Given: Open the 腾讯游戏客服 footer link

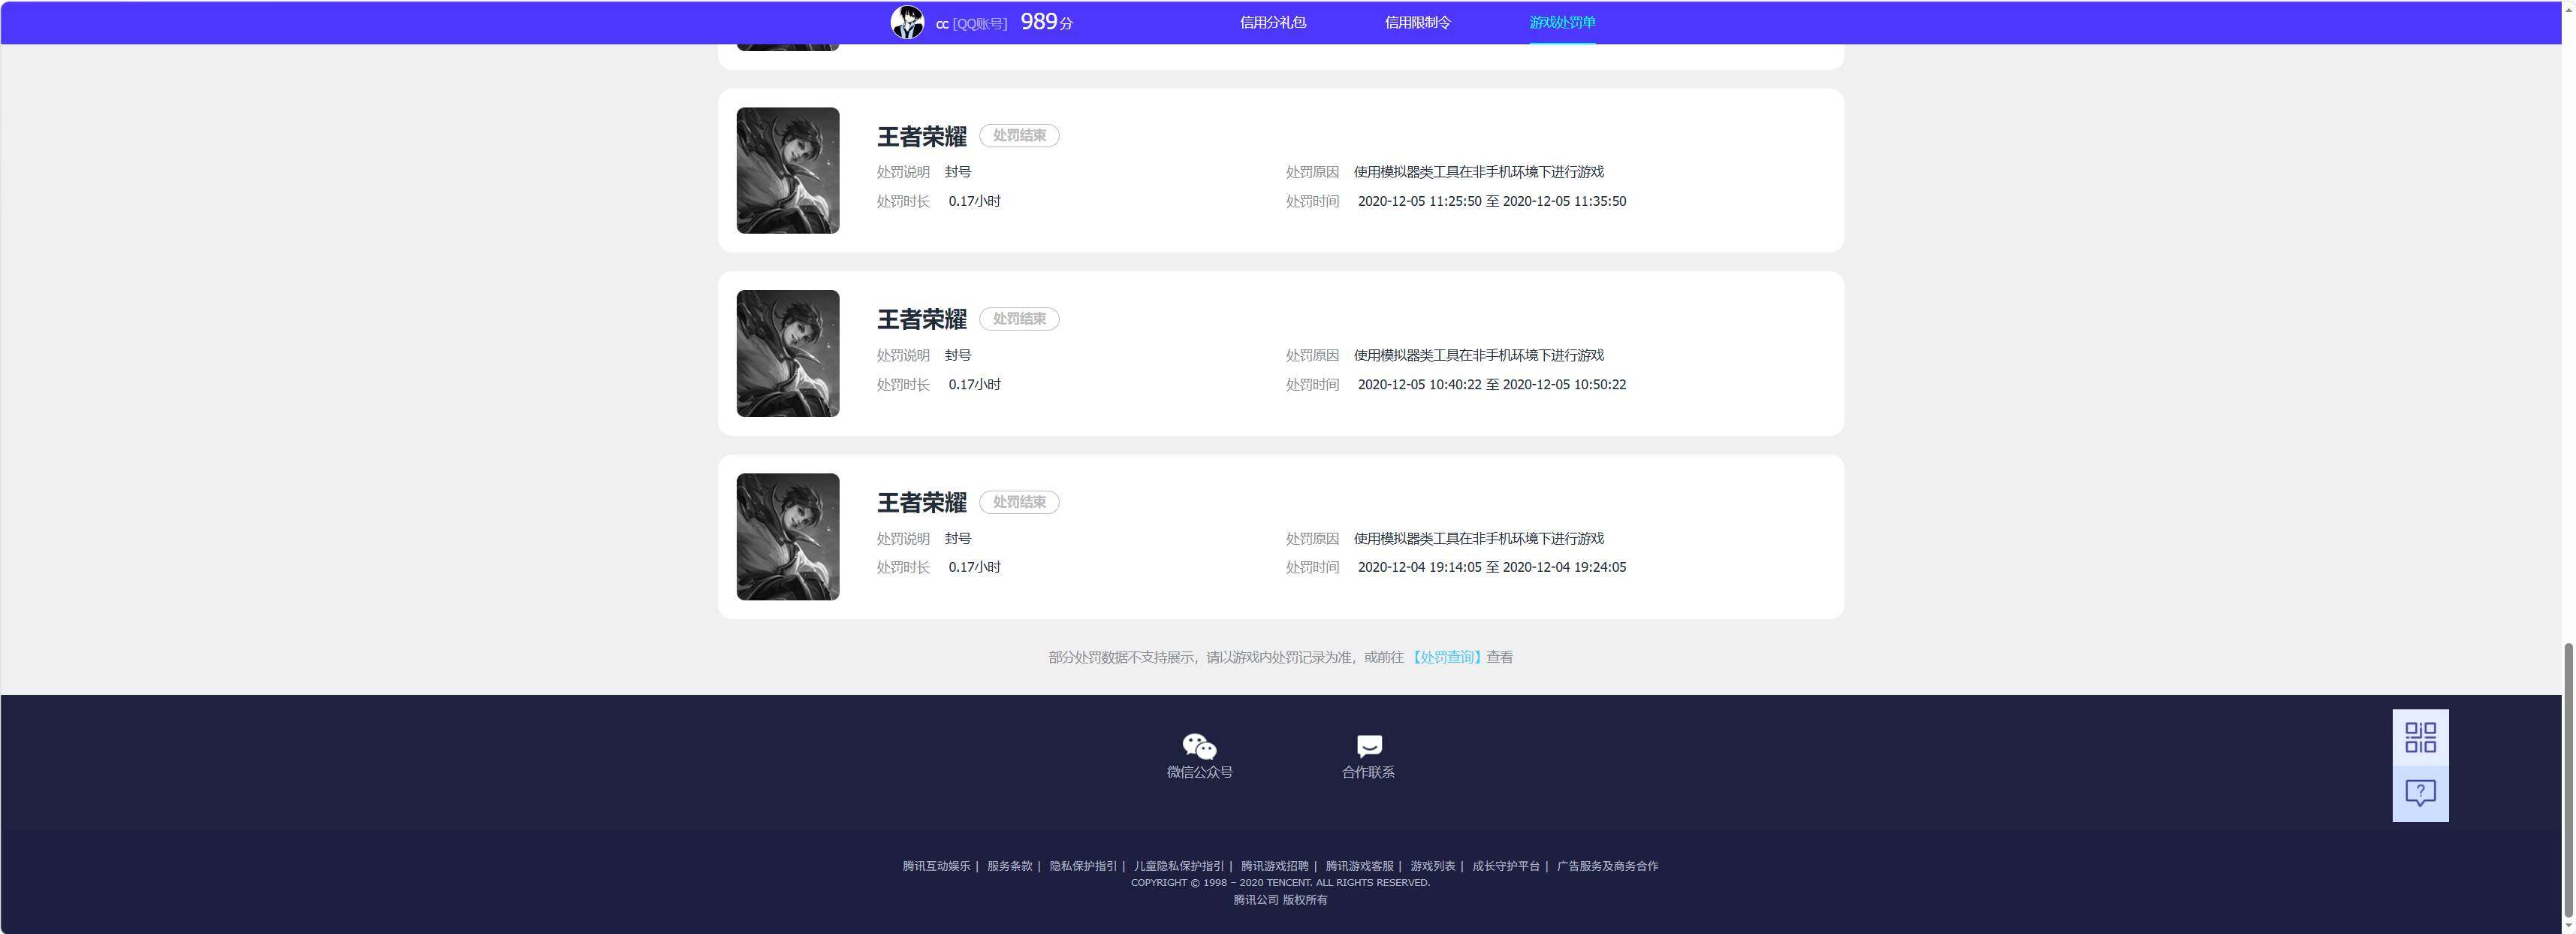Looking at the screenshot, I should tap(1360, 866).
